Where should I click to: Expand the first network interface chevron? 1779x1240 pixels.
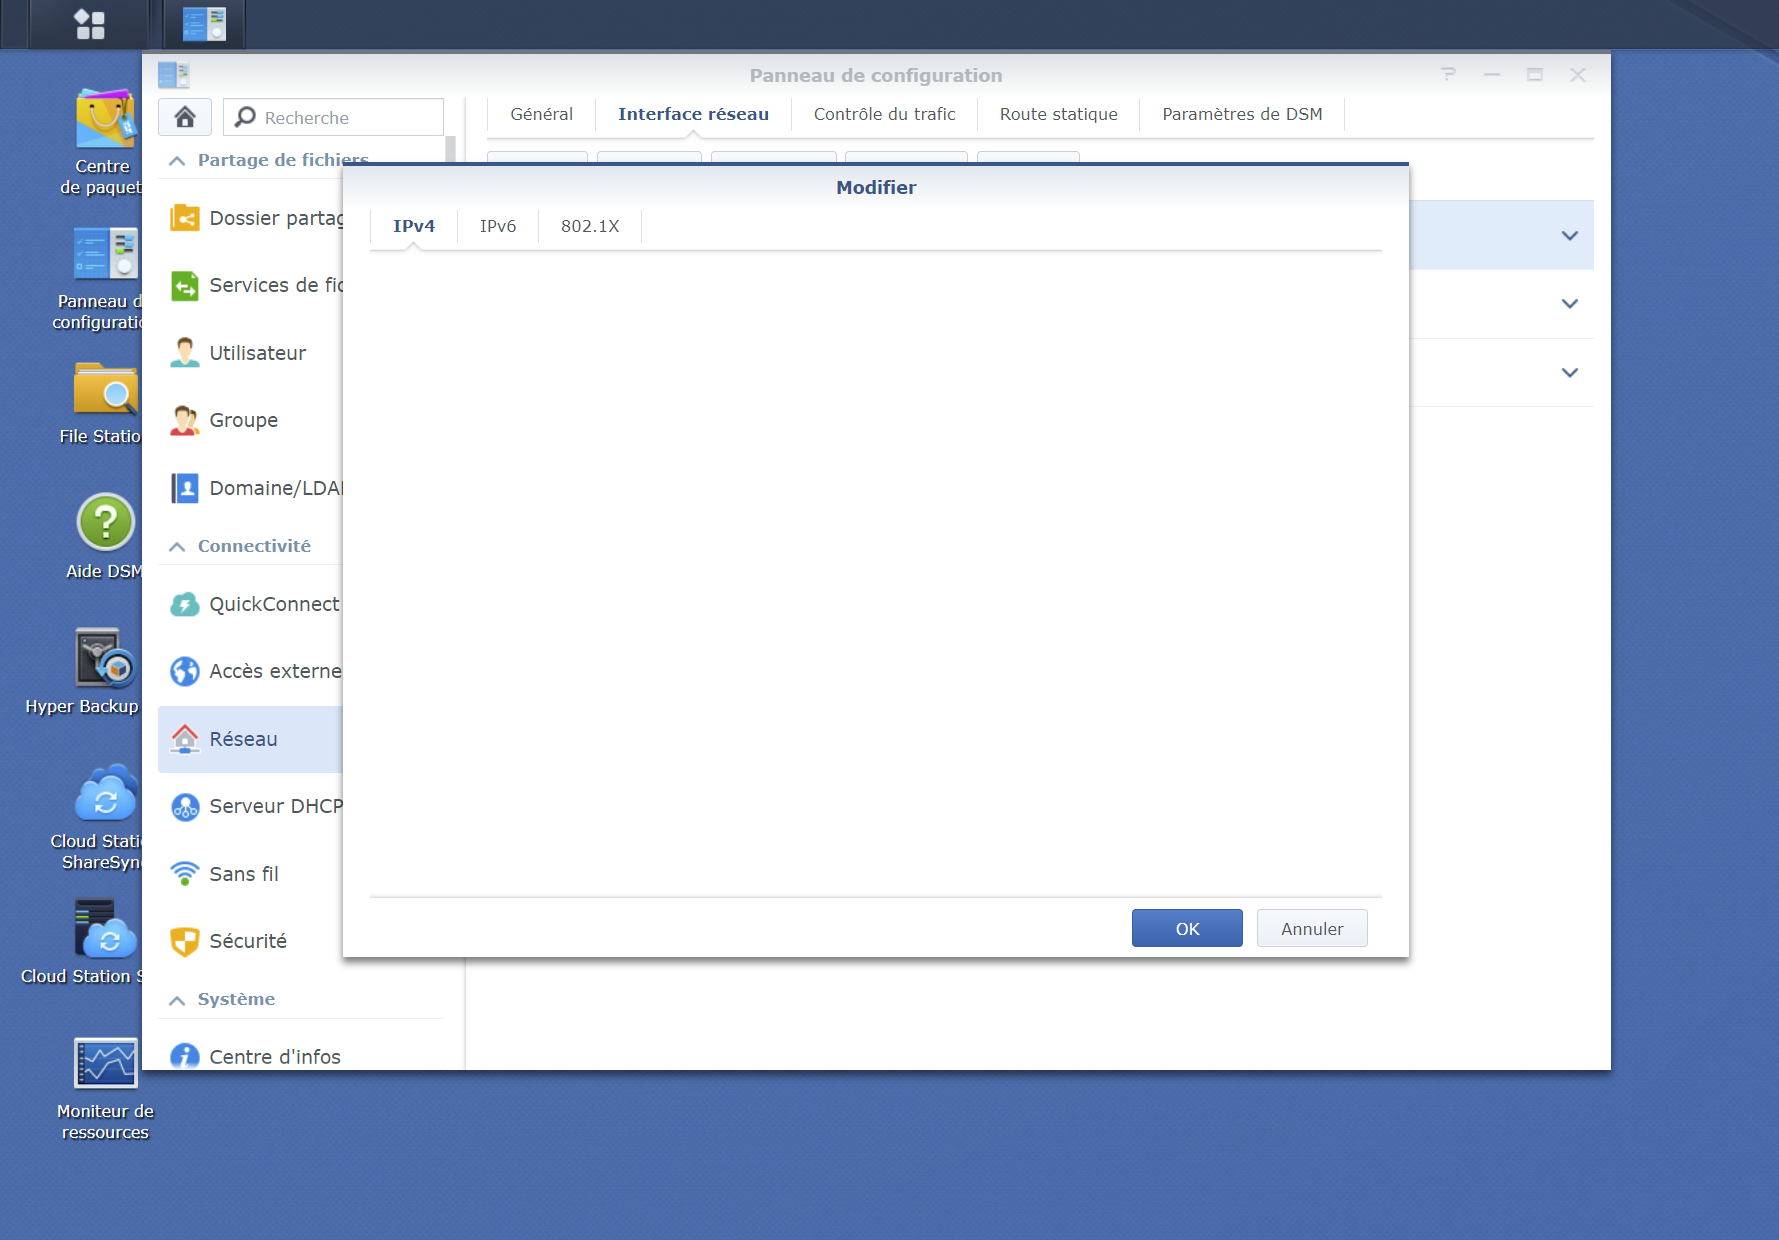coord(1570,236)
